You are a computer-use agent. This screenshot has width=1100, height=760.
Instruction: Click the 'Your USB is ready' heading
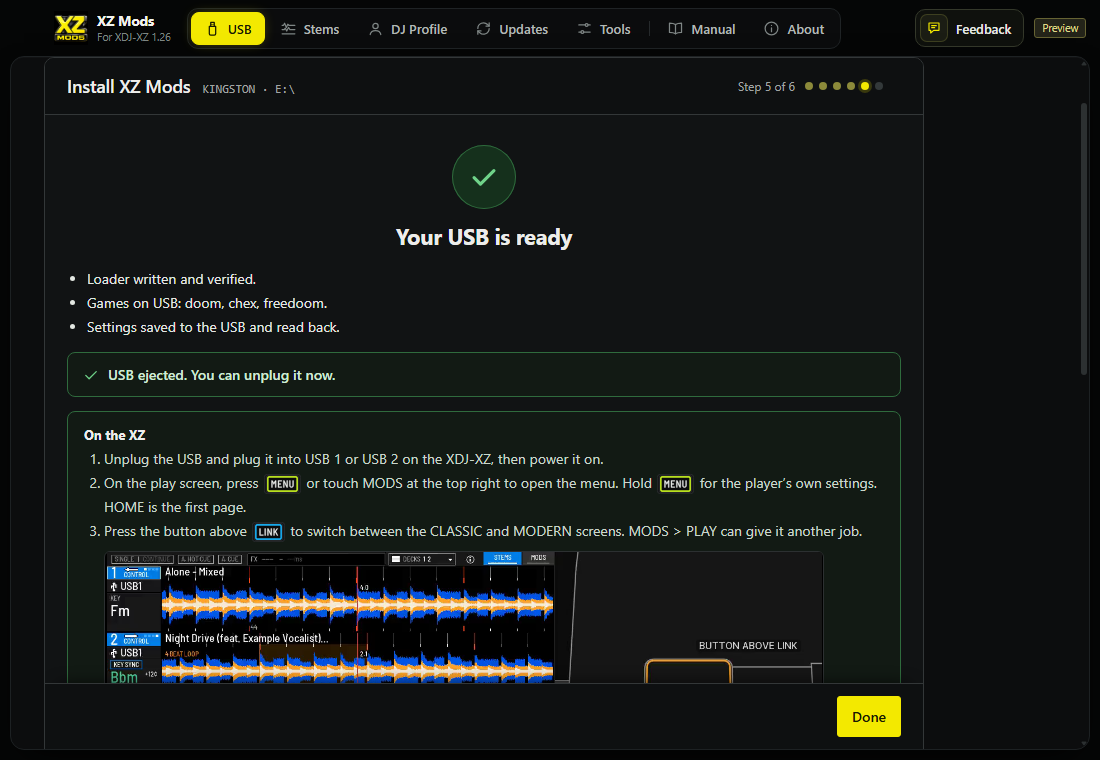(x=484, y=237)
